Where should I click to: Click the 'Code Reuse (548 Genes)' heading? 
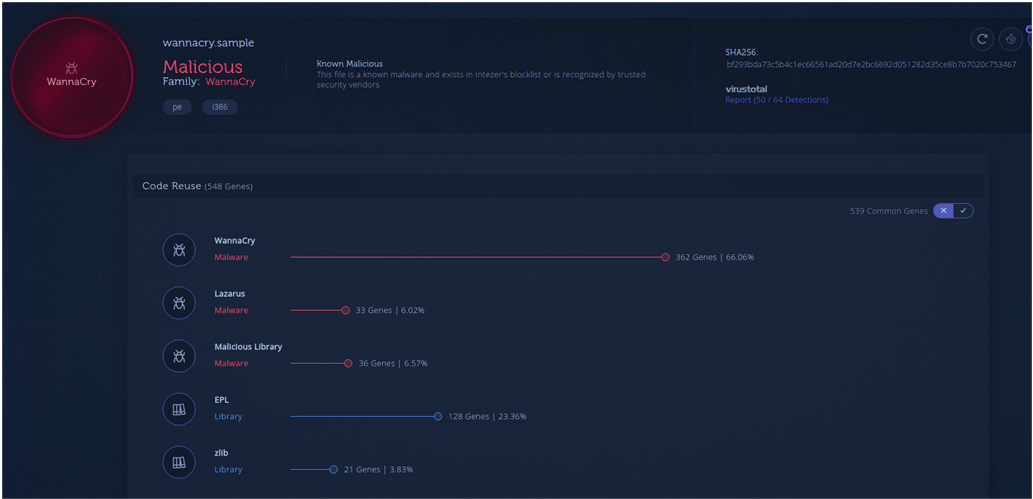(197, 187)
